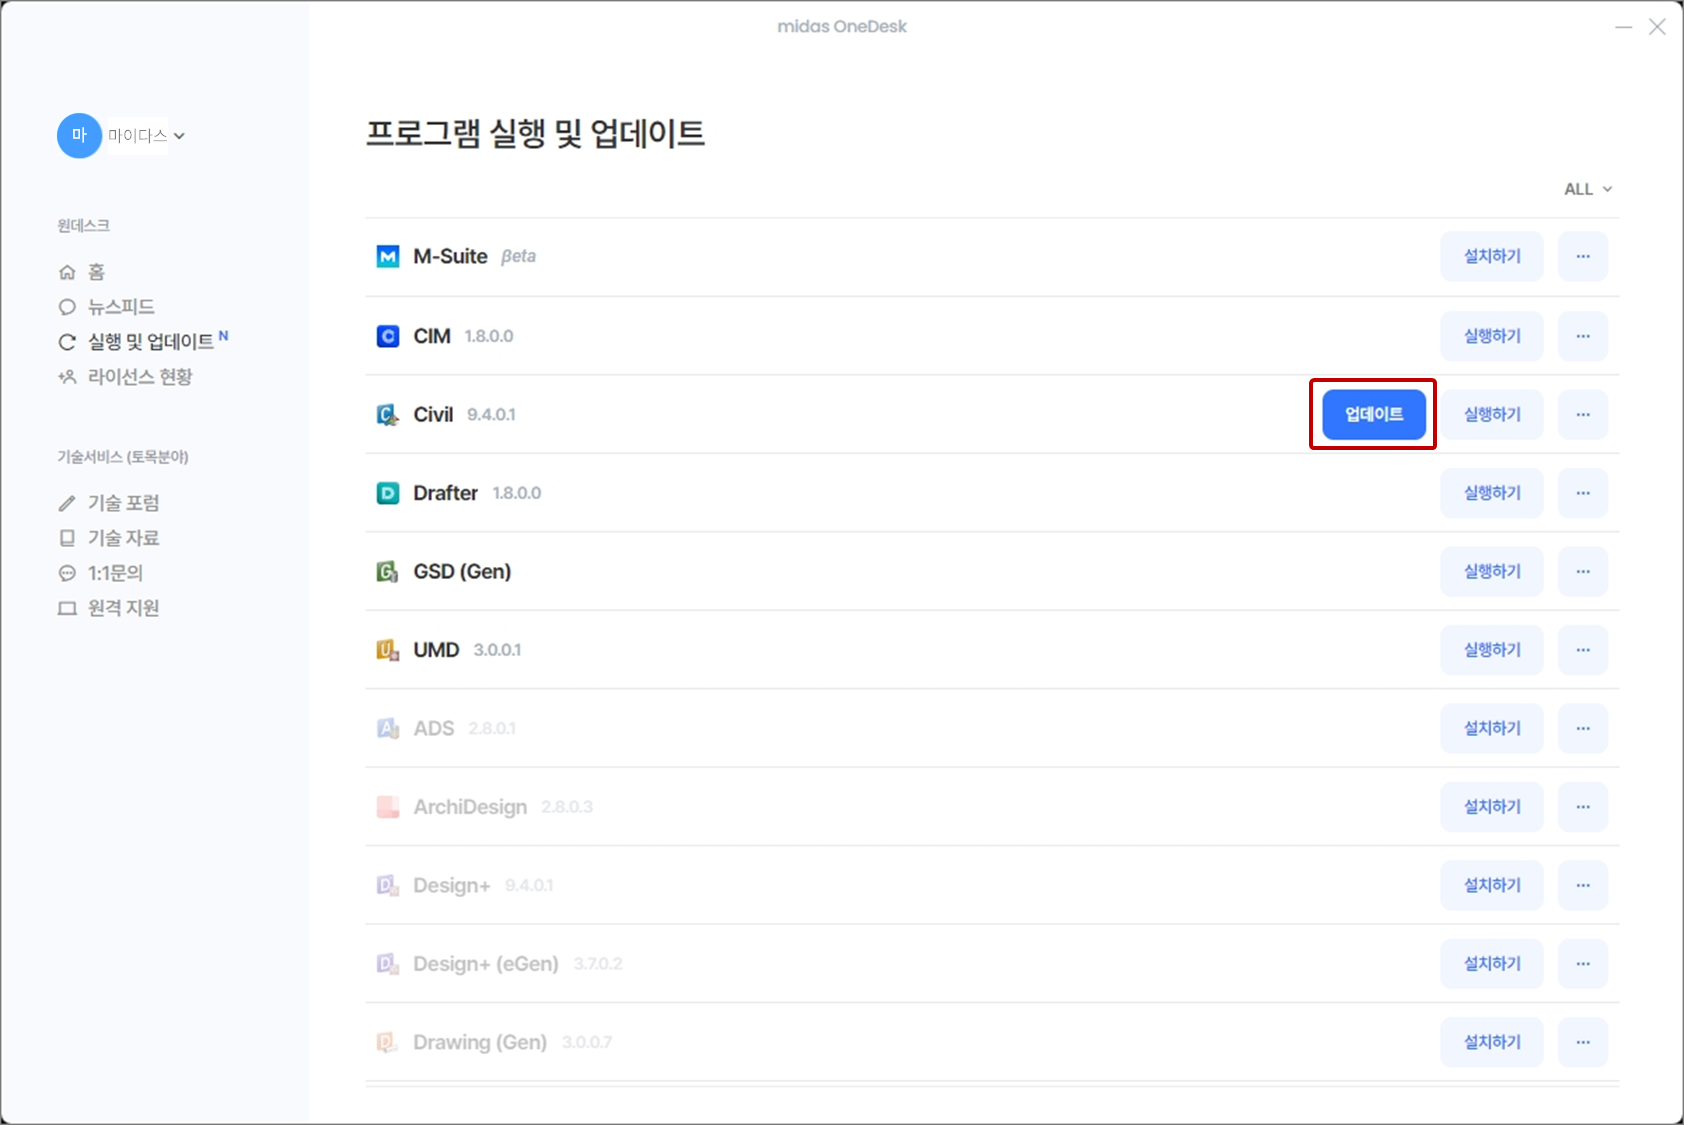Image resolution: width=1684 pixels, height=1125 pixels.
Task: Click the CIM program icon
Action: coord(388,336)
